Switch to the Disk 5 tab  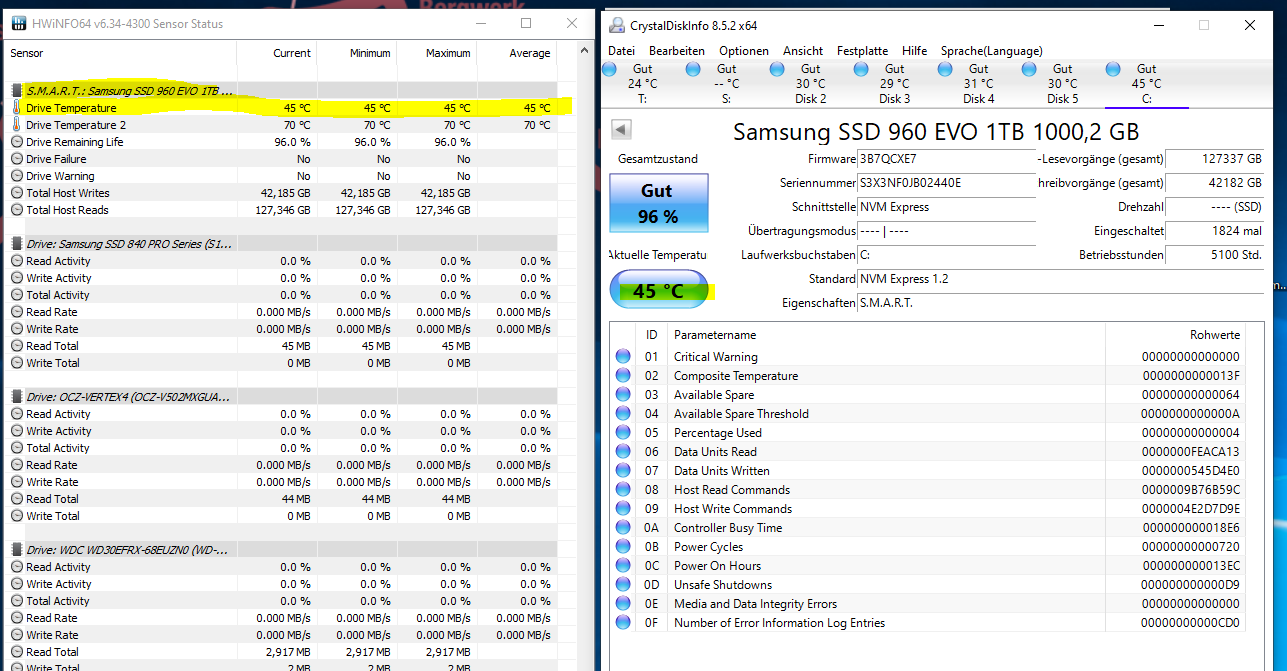pyautogui.click(x=1062, y=84)
